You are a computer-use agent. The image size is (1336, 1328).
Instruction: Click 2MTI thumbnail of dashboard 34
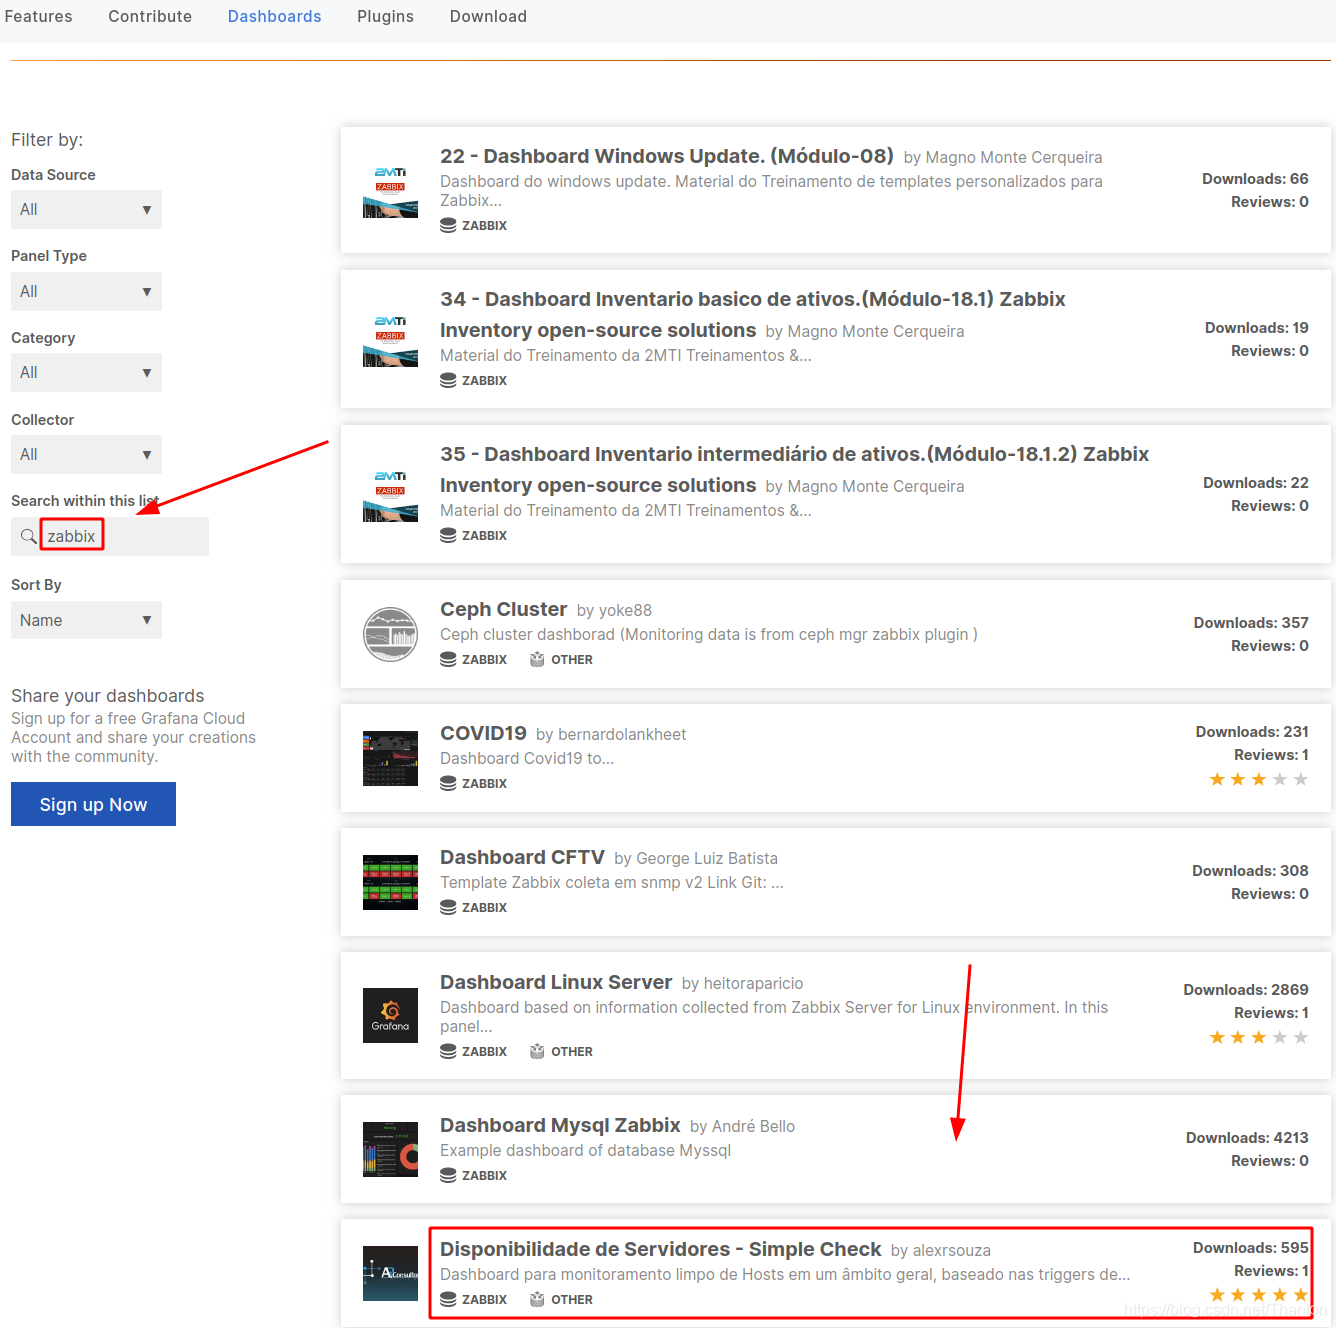point(390,339)
